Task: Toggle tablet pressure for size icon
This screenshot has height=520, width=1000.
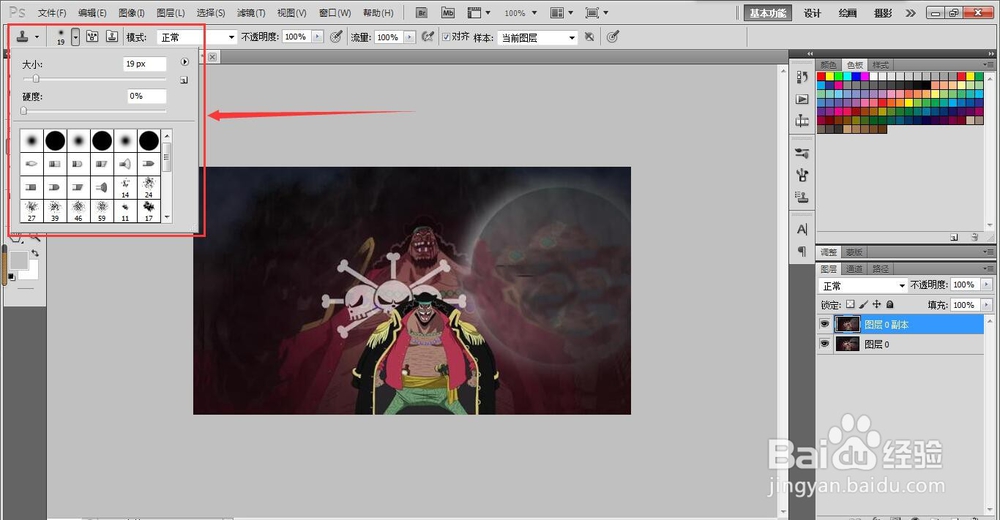Action: (612, 37)
